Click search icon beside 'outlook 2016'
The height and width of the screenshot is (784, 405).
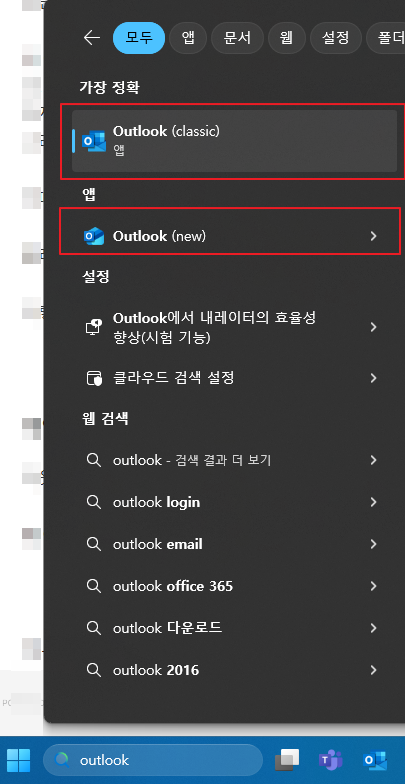pyautogui.click(x=94, y=670)
